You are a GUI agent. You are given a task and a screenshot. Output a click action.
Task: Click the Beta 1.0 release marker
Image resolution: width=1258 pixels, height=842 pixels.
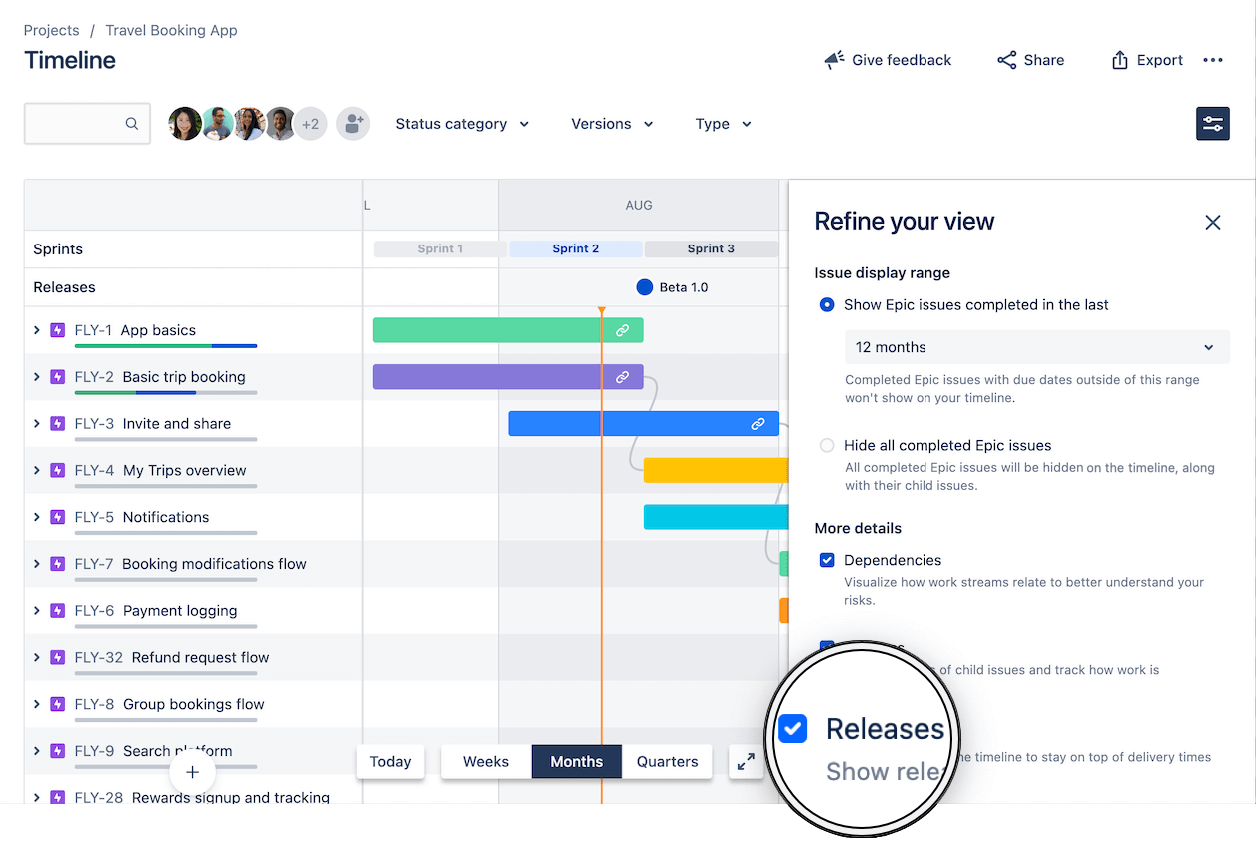645,286
